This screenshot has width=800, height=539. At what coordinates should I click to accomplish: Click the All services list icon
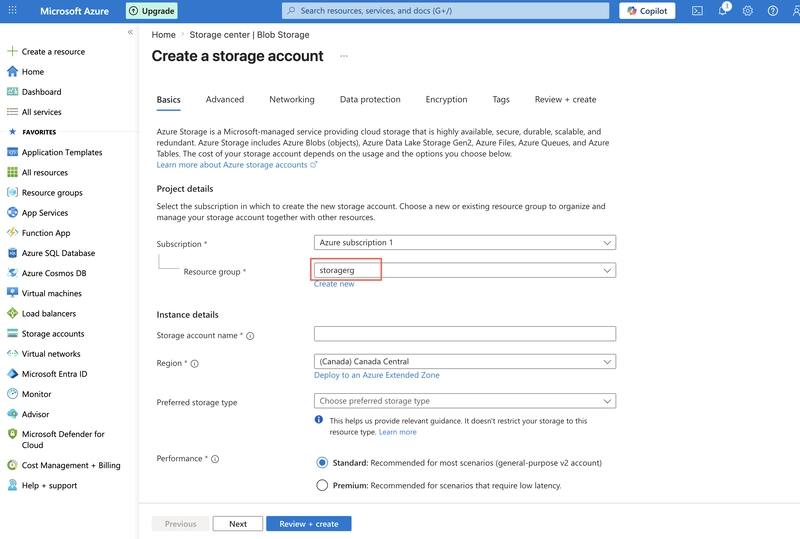pos(12,112)
